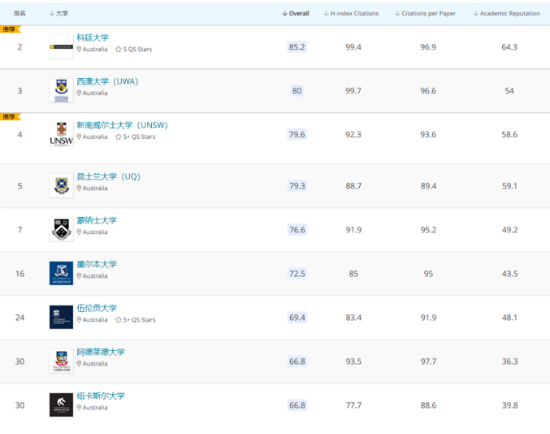
Task: Open 科廷大学 university page link
Action: point(93,38)
